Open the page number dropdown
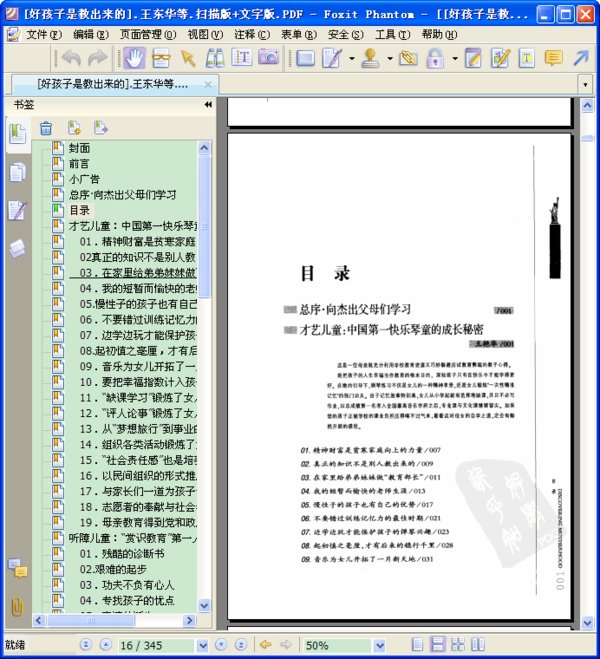The image size is (600, 659). [203, 645]
